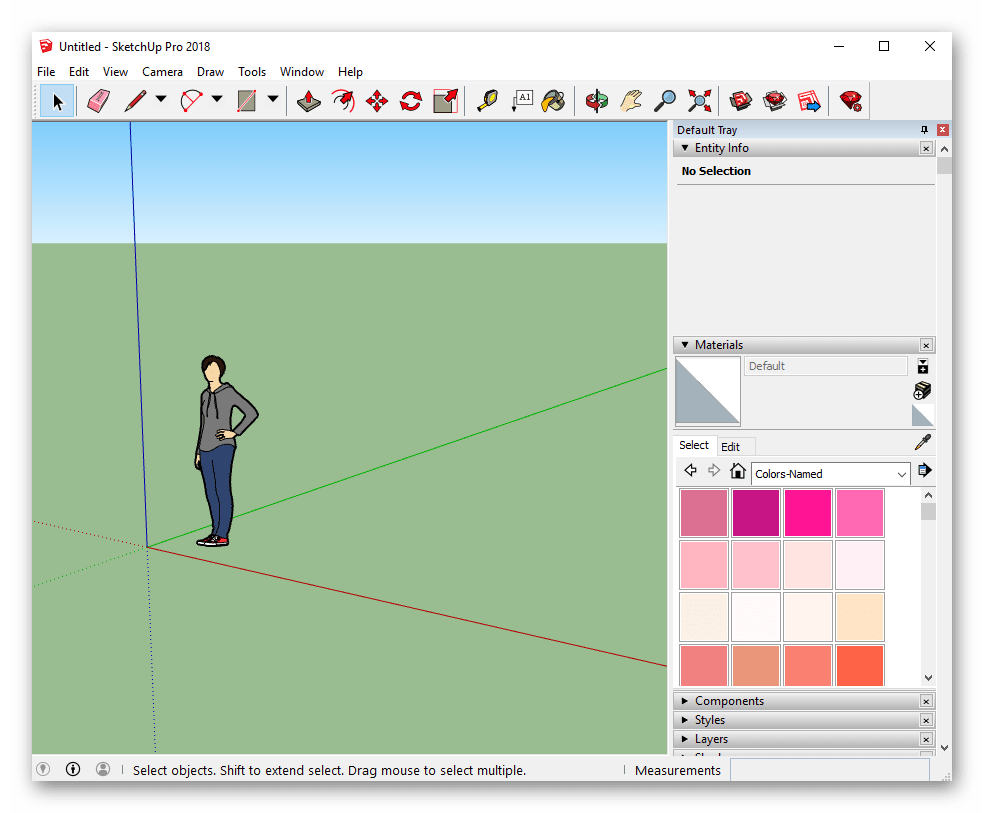The image size is (984, 813).
Task: Activate the Paint Bucket tool
Action: [554, 101]
